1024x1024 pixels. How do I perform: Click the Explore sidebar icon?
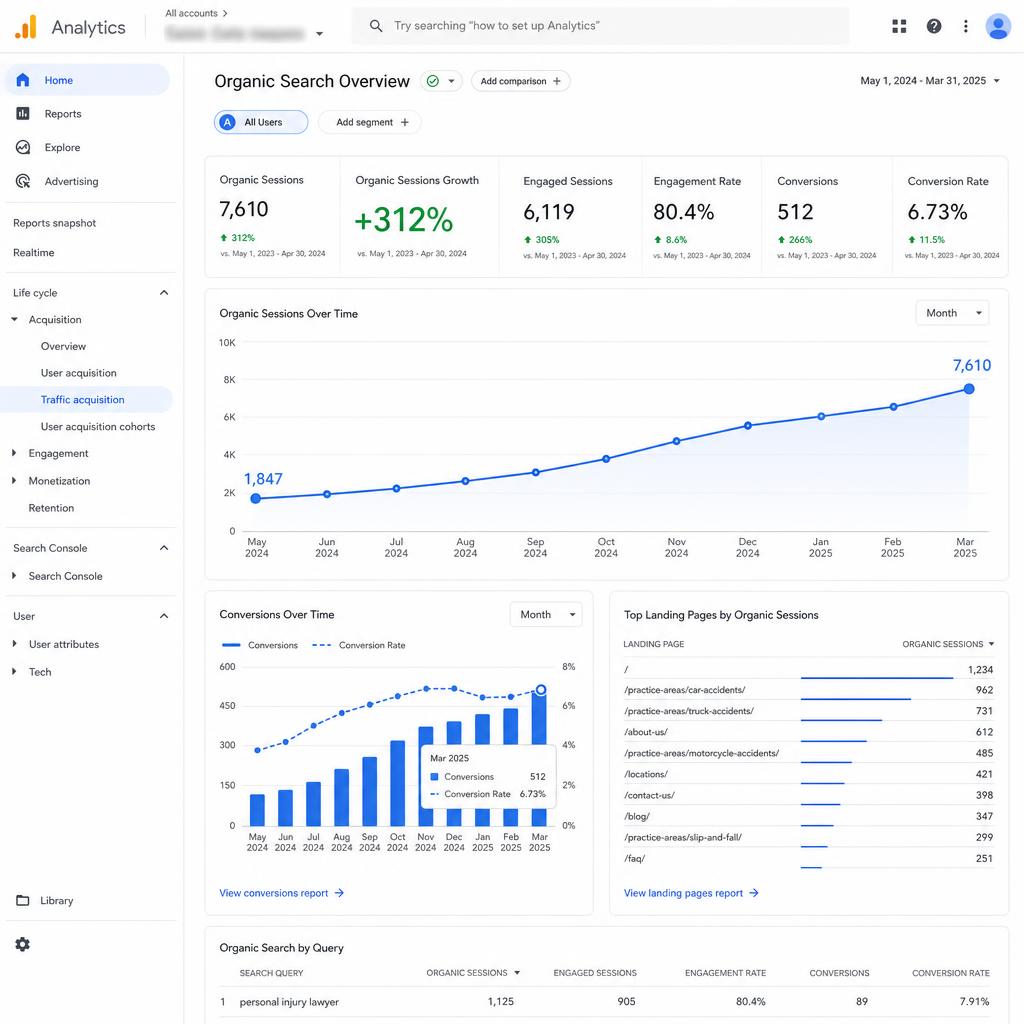23,148
